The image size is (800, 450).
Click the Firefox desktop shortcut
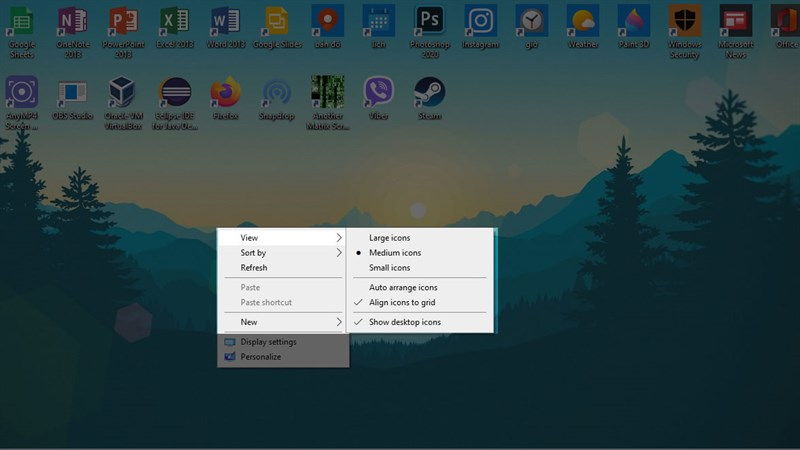tap(226, 98)
